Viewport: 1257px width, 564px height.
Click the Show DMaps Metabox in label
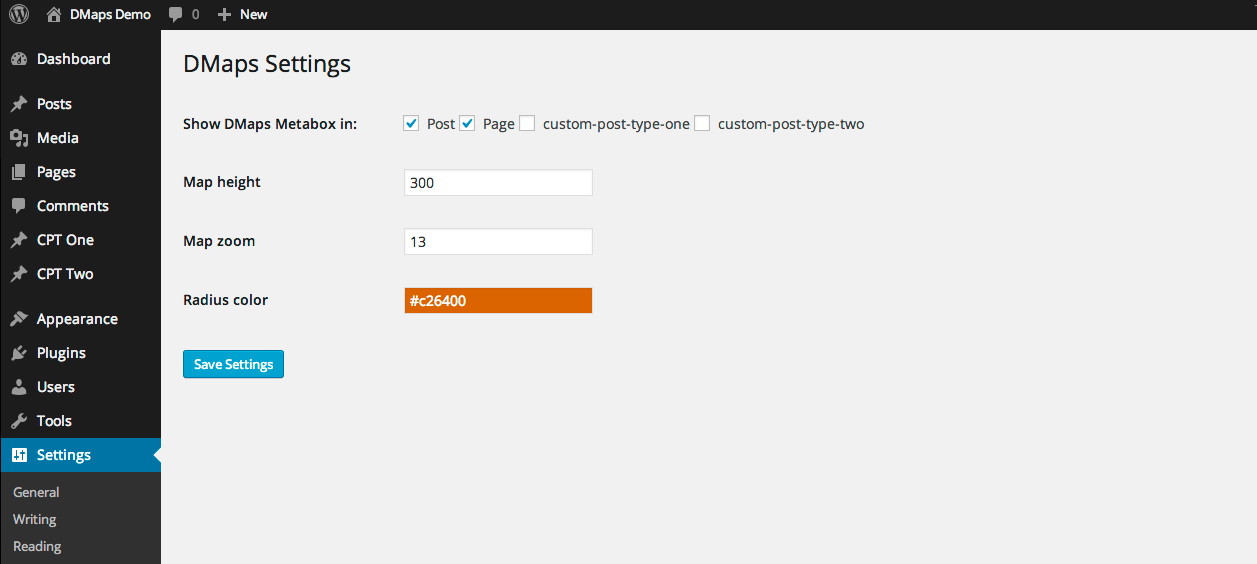(x=270, y=124)
